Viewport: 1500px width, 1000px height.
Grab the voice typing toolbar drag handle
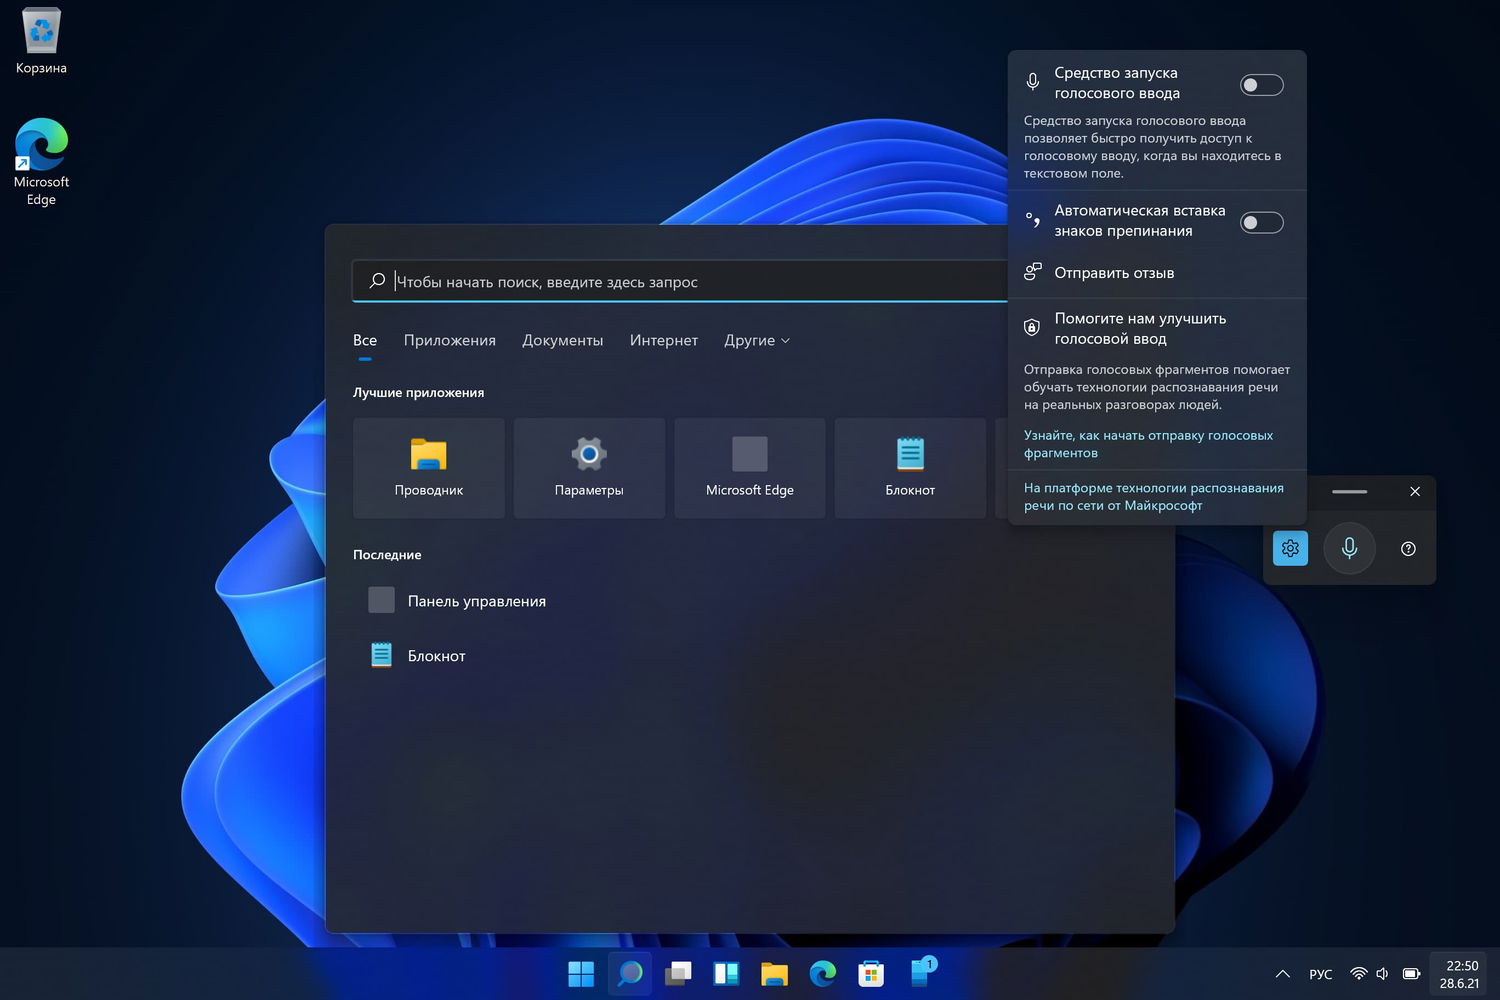[x=1349, y=491]
